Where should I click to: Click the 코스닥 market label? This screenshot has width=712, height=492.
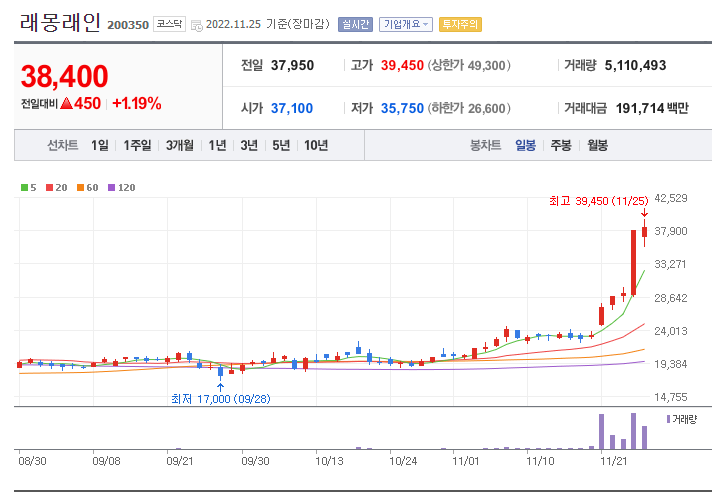point(169,24)
